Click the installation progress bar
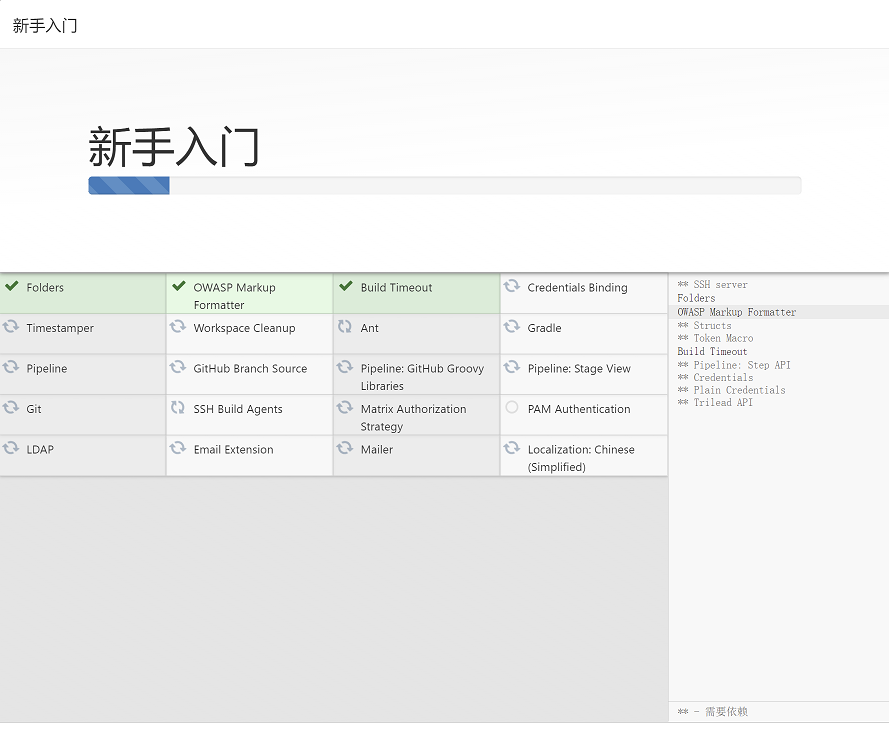Viewport: 889px width, 732px height. tap(444, 186)
